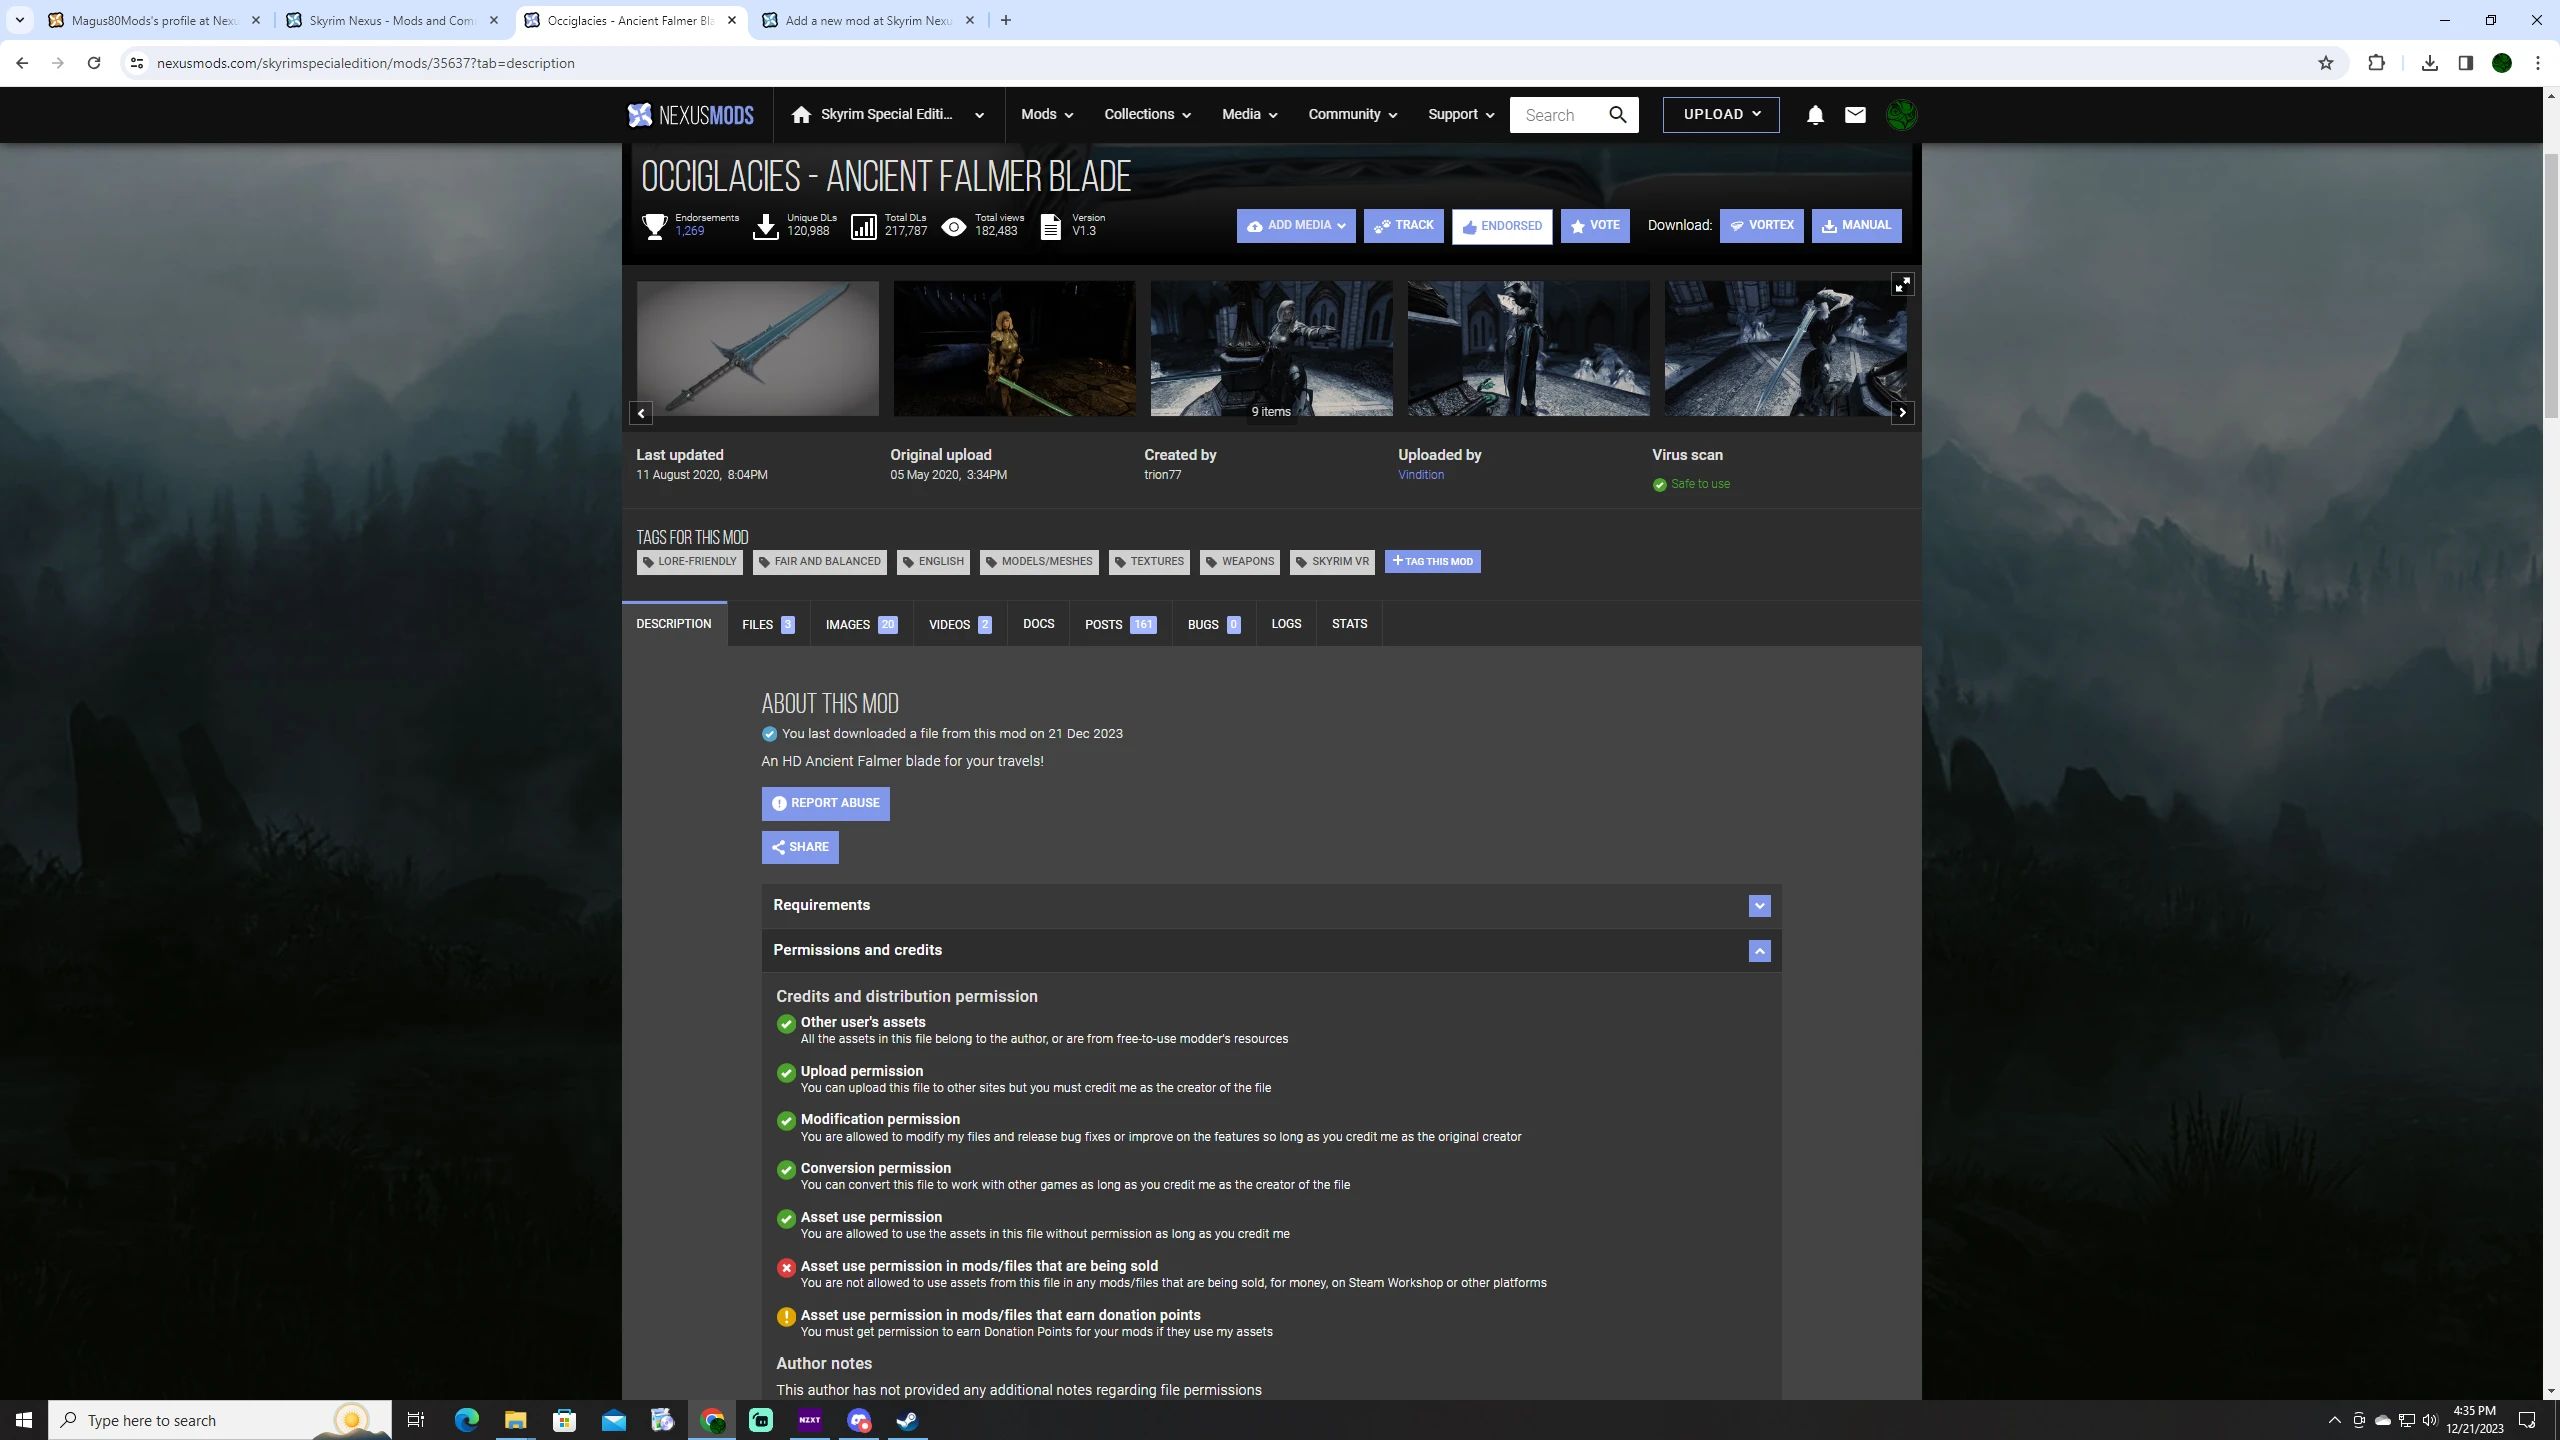Click the Vote button
This screenshot has height=1440, width=2560.
[1595, 226]
